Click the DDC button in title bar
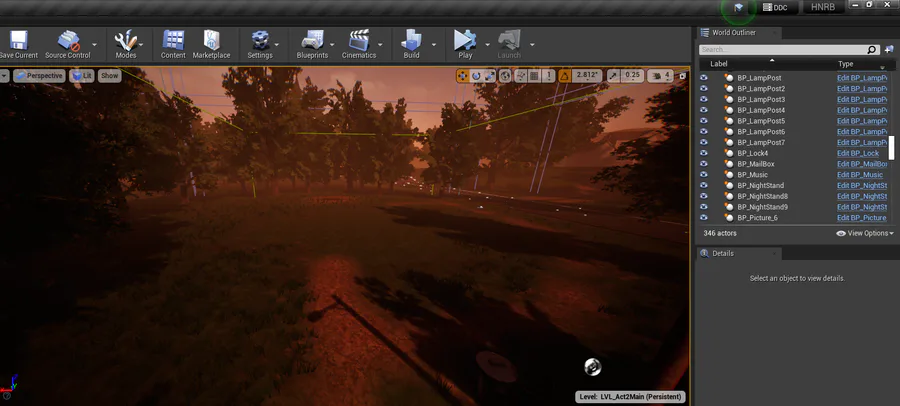900x406 pixels. [x=774, y=7]
